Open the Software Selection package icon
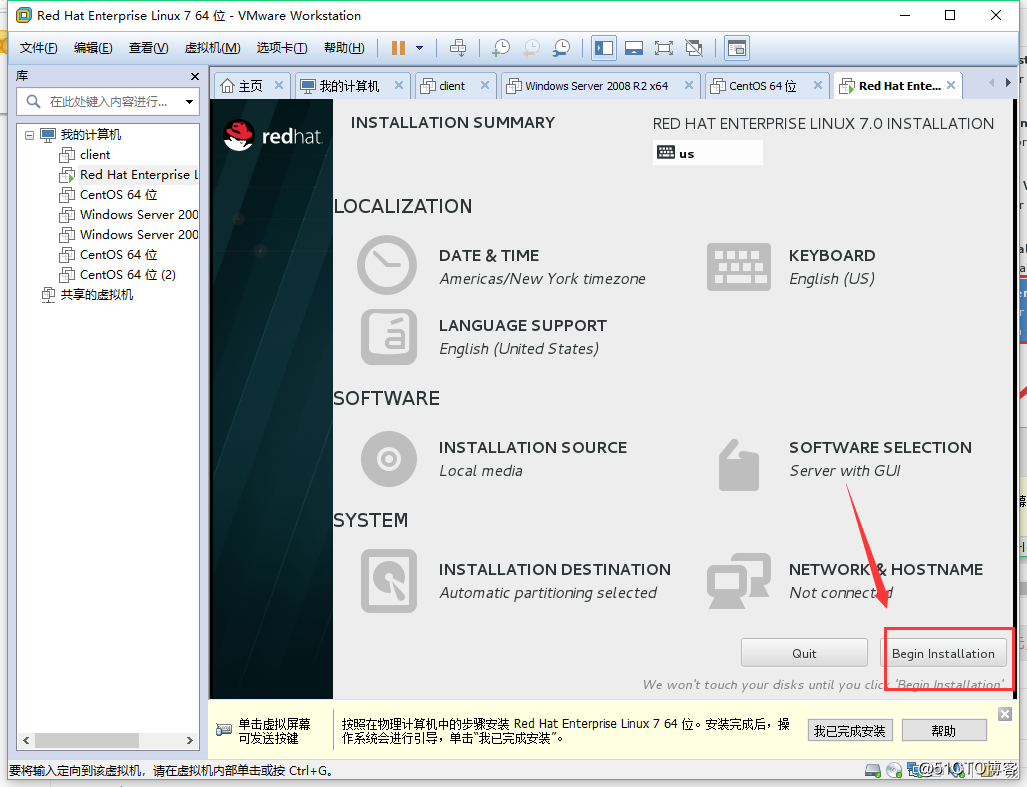1027x787 pixels. [739, 465]
